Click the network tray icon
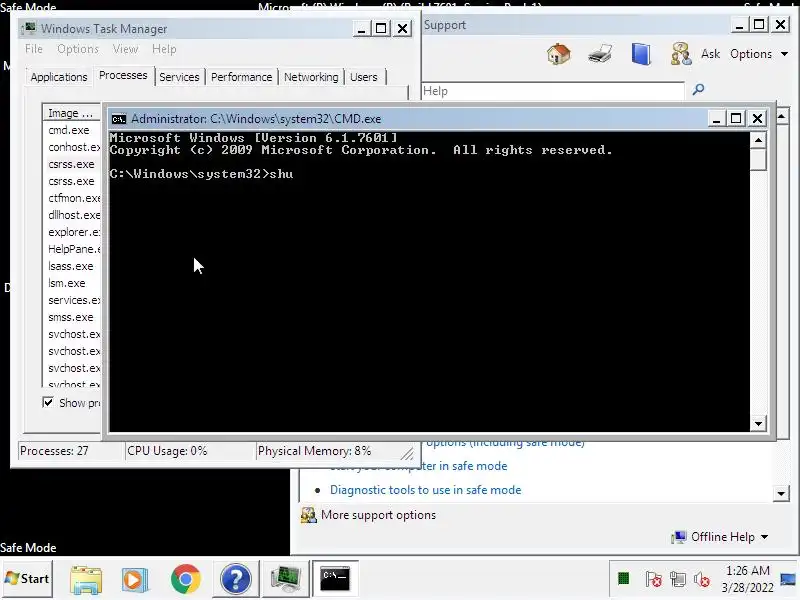 [678, 579]
